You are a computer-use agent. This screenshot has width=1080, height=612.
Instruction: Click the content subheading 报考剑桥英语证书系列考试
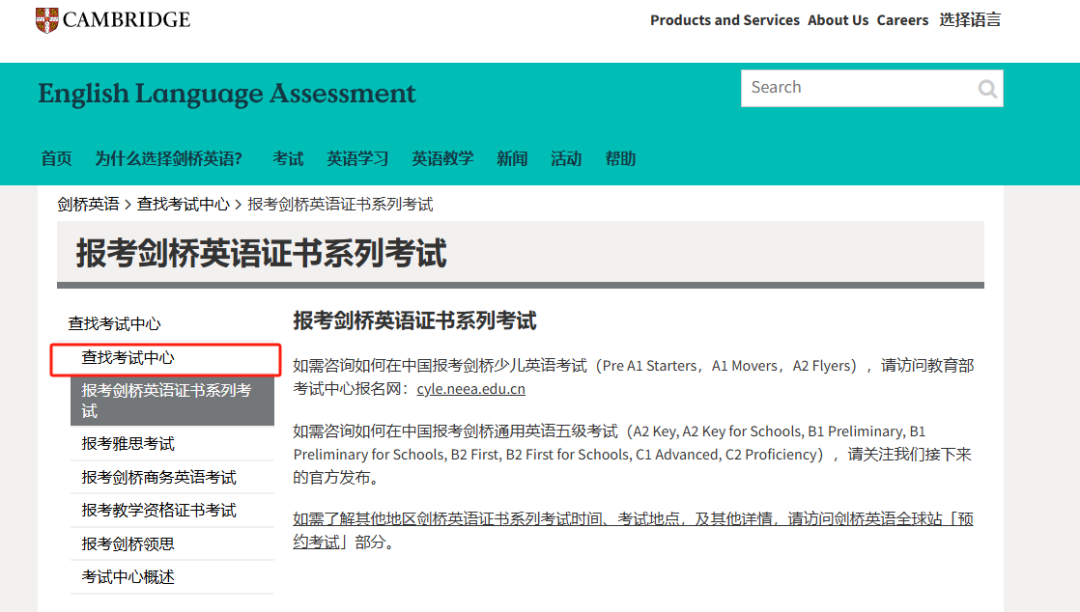(x=415, y=321)
